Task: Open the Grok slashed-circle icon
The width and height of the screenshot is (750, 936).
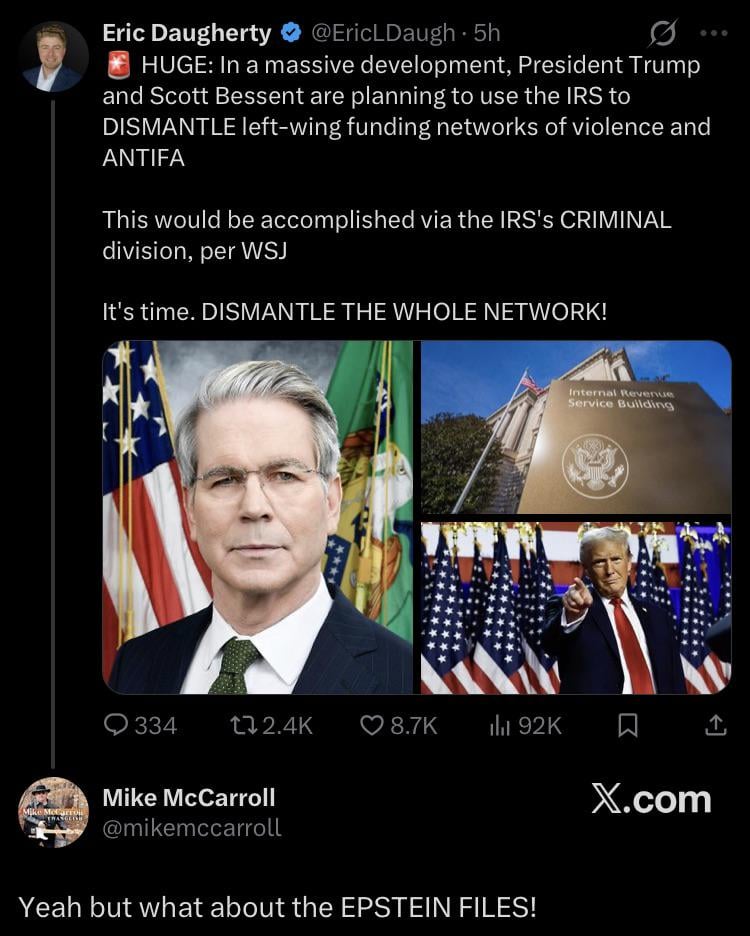Action: tap(663, 33)
